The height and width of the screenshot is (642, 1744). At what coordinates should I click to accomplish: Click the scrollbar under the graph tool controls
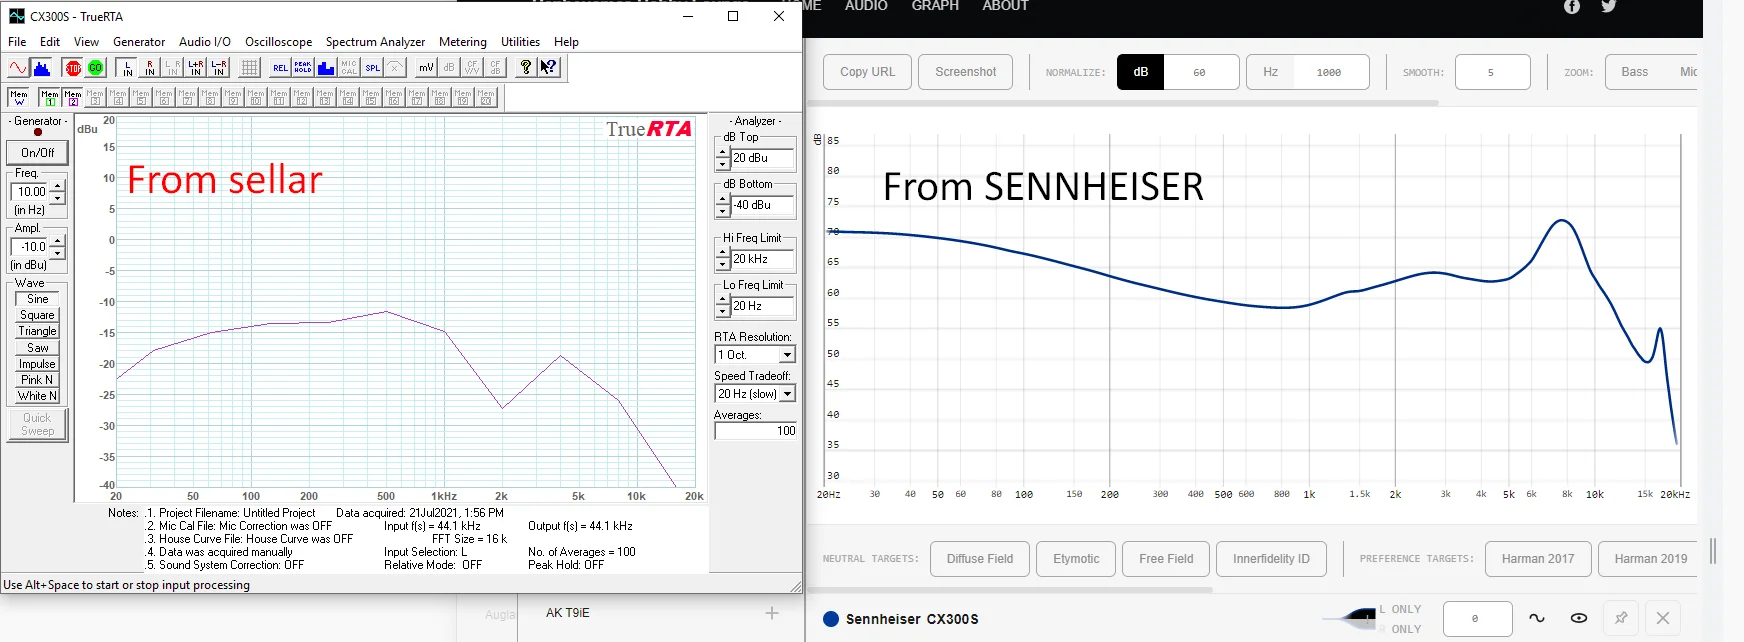tap(1123, 103)
